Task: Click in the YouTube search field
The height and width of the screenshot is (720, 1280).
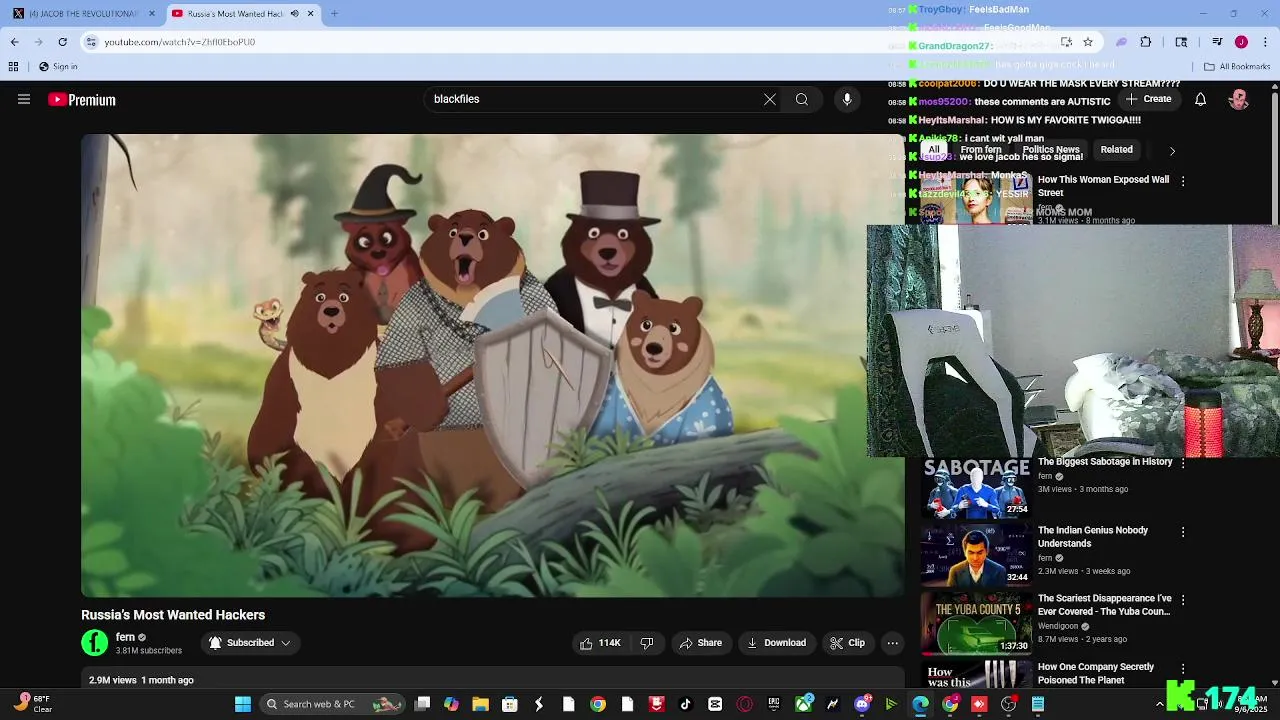Action: coord(590,99)
